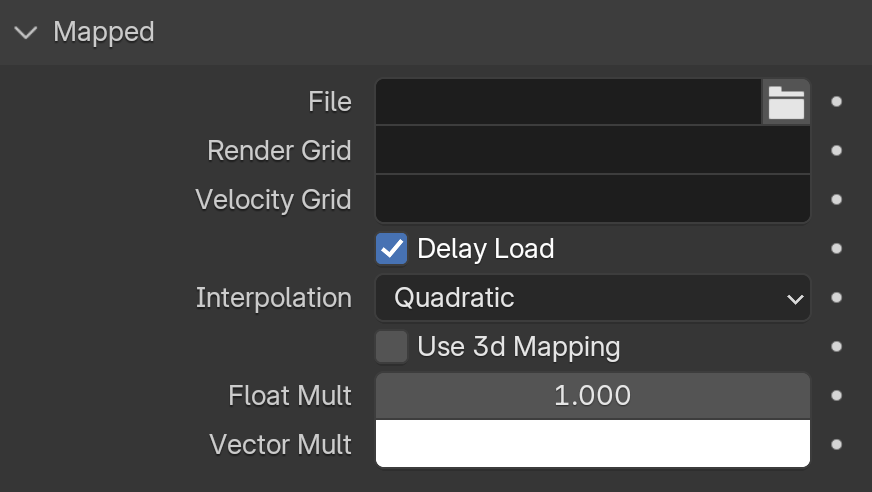Click the Render Grid text field
Screen dimensions: 872x492
(x=593, y=150)
